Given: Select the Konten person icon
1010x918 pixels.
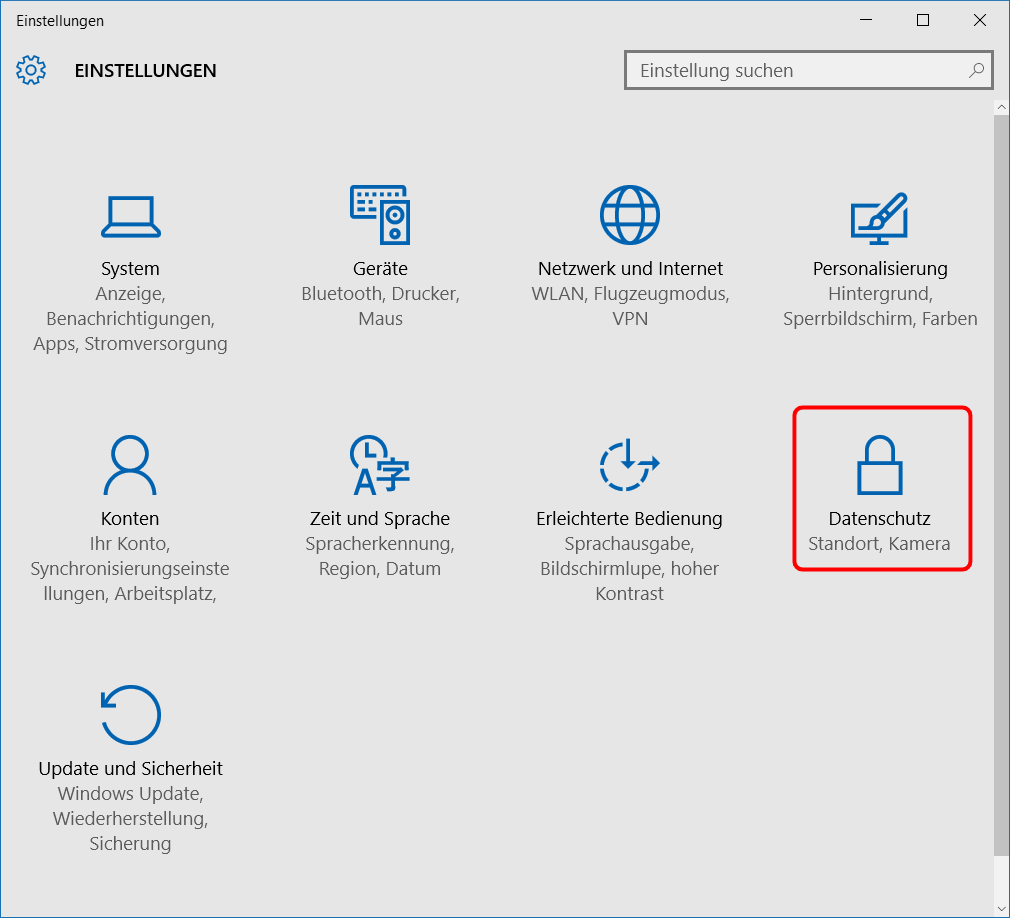Looking at the screenshot, I should pos(130,465).
